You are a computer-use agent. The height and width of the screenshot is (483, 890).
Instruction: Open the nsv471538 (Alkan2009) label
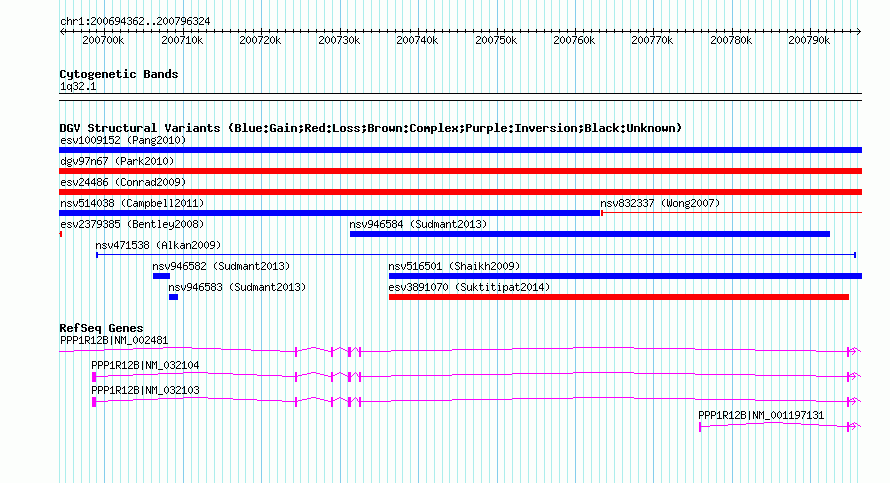click(x=158, y=245)
